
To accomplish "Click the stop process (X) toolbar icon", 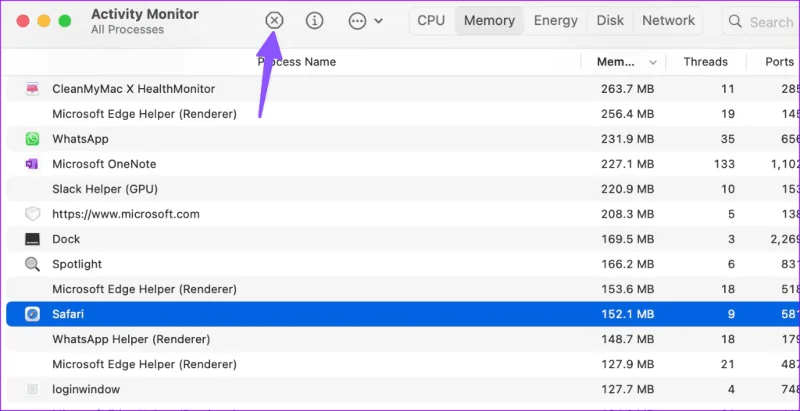I will [274, 21].
